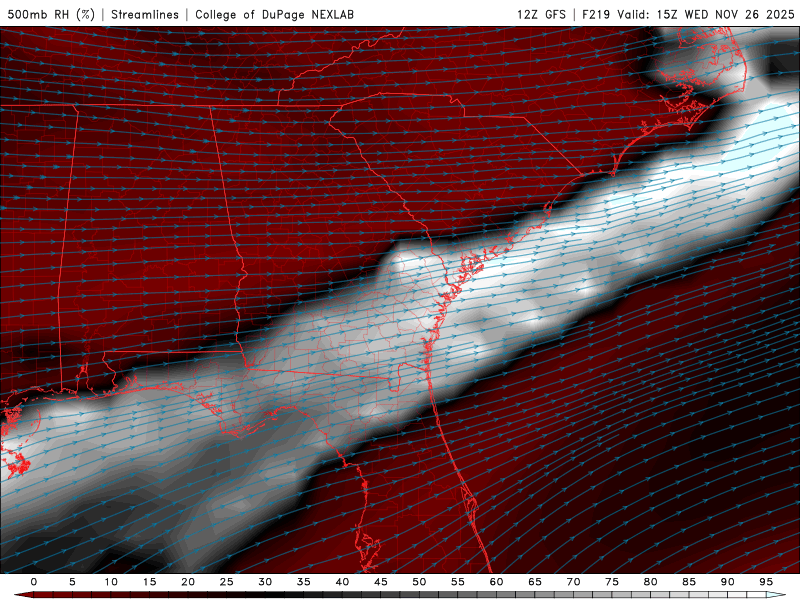Click "Valid: 15Z WED NOV 26 2025" text
Image resolution: width=800 pixels, height=600 pixels.
coord(706,14)
